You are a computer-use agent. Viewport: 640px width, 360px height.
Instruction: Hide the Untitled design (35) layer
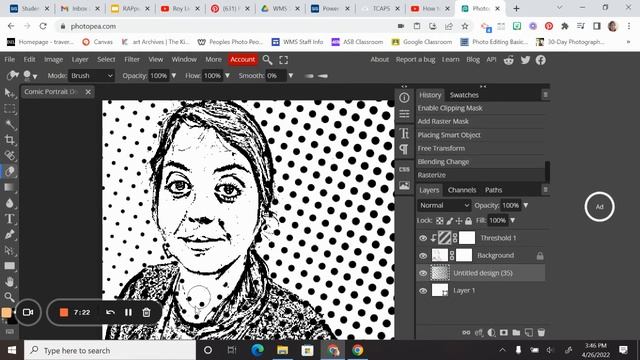pos(423,273)
